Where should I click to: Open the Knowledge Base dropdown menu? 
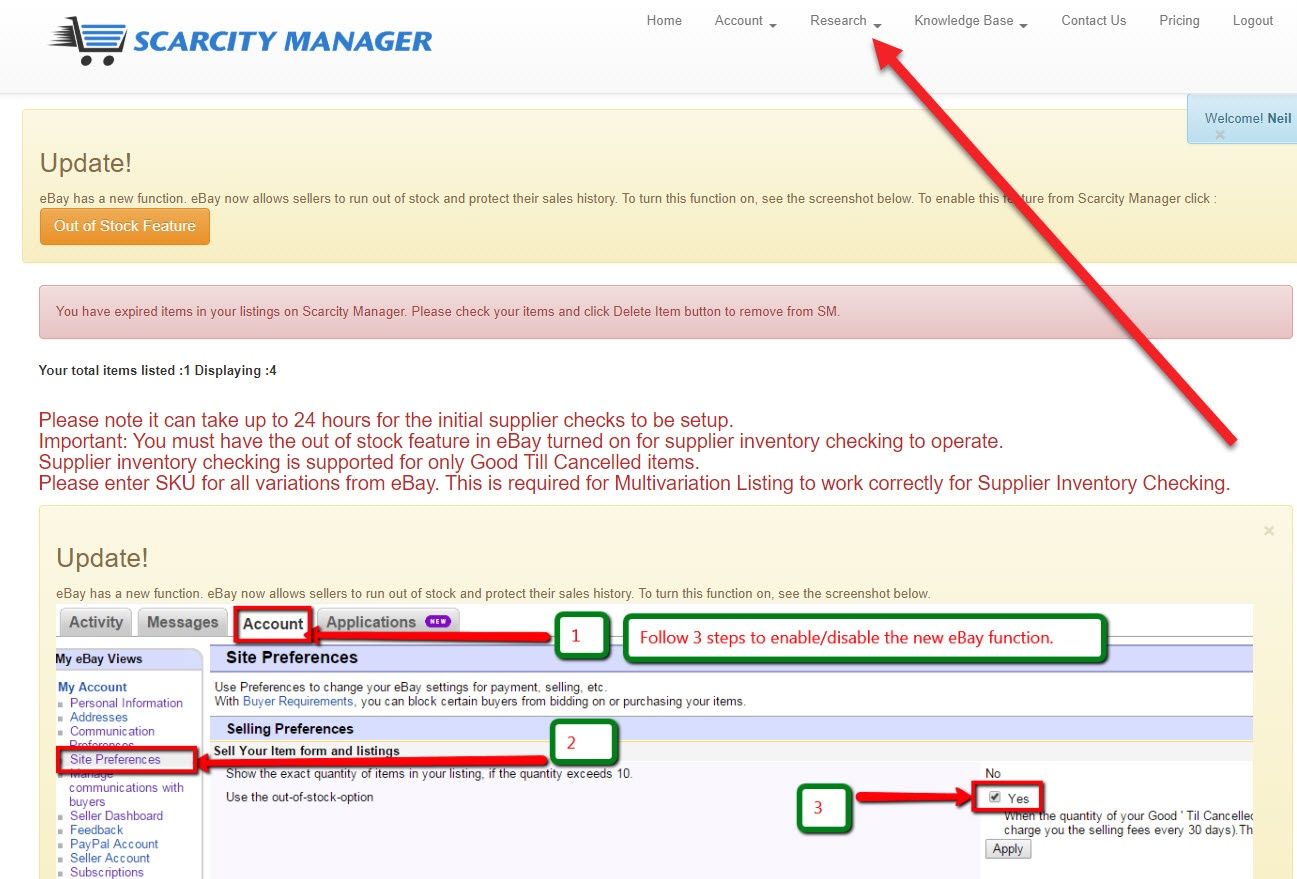(970, 20)
